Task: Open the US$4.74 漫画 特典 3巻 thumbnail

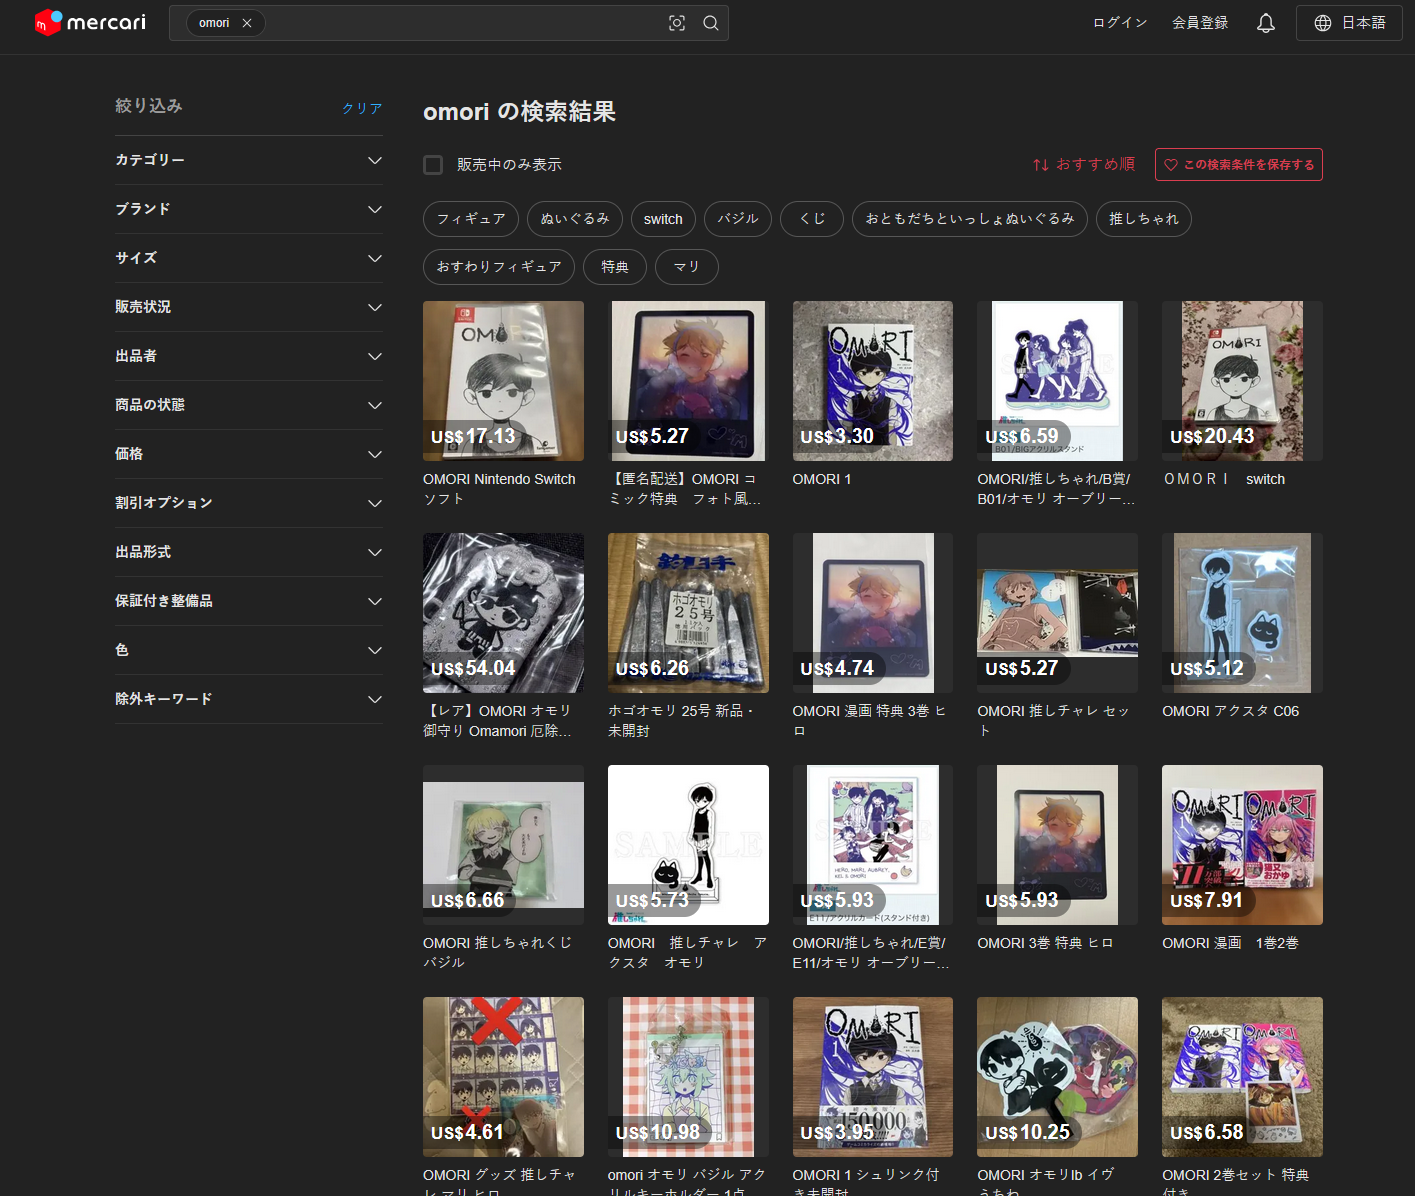Action: coord(873,613)
